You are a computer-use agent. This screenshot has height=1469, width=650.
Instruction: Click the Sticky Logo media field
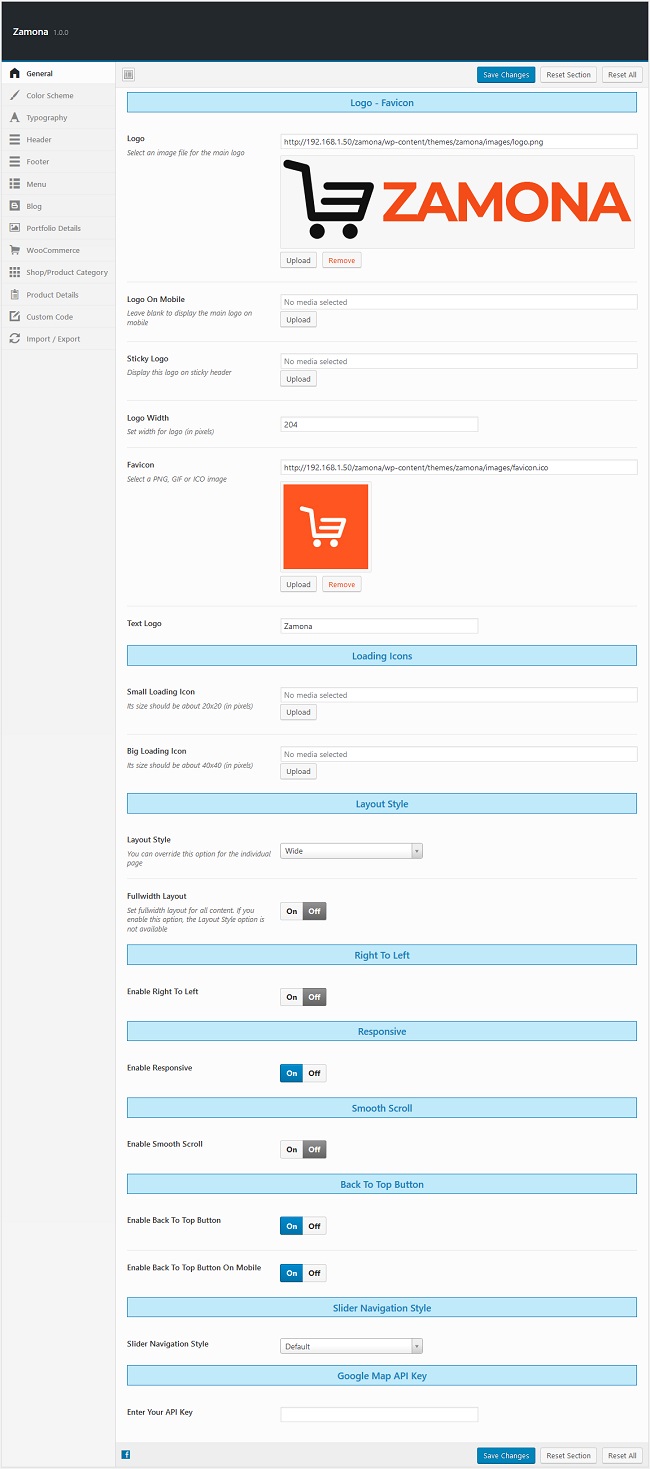click(459, 361)
